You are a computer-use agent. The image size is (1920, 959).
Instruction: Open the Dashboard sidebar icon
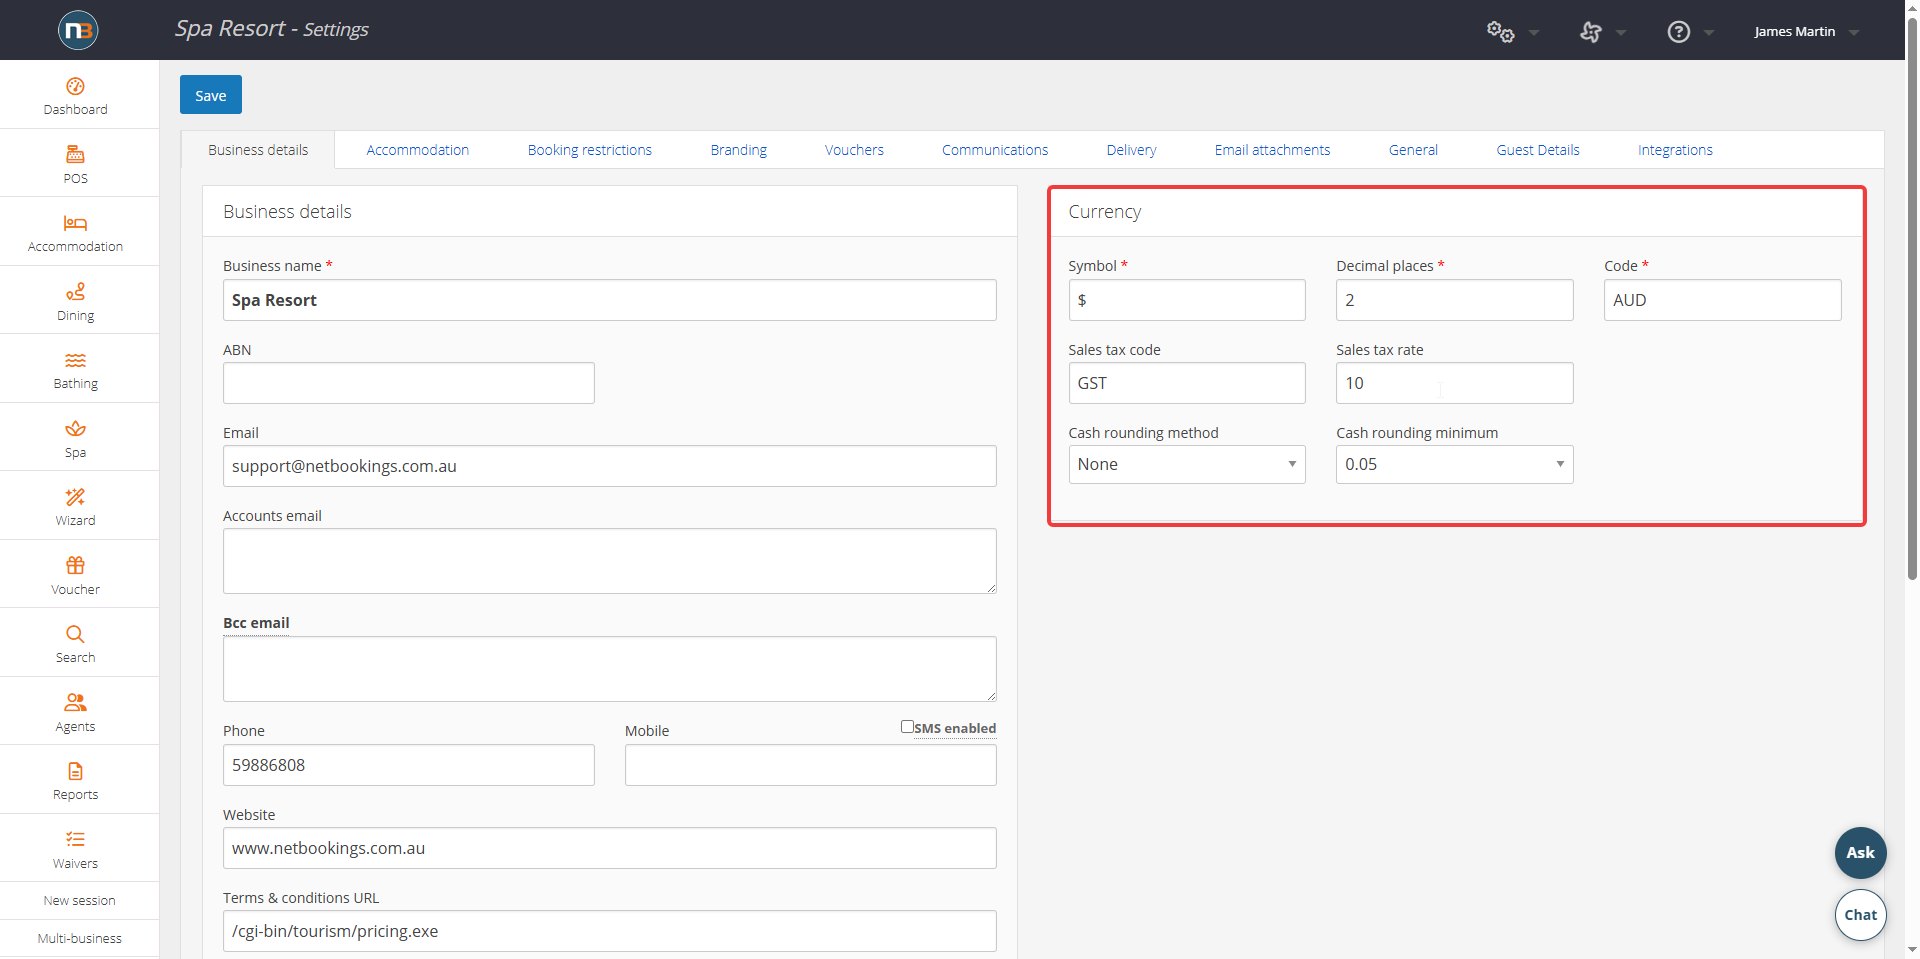click(75, 87)
